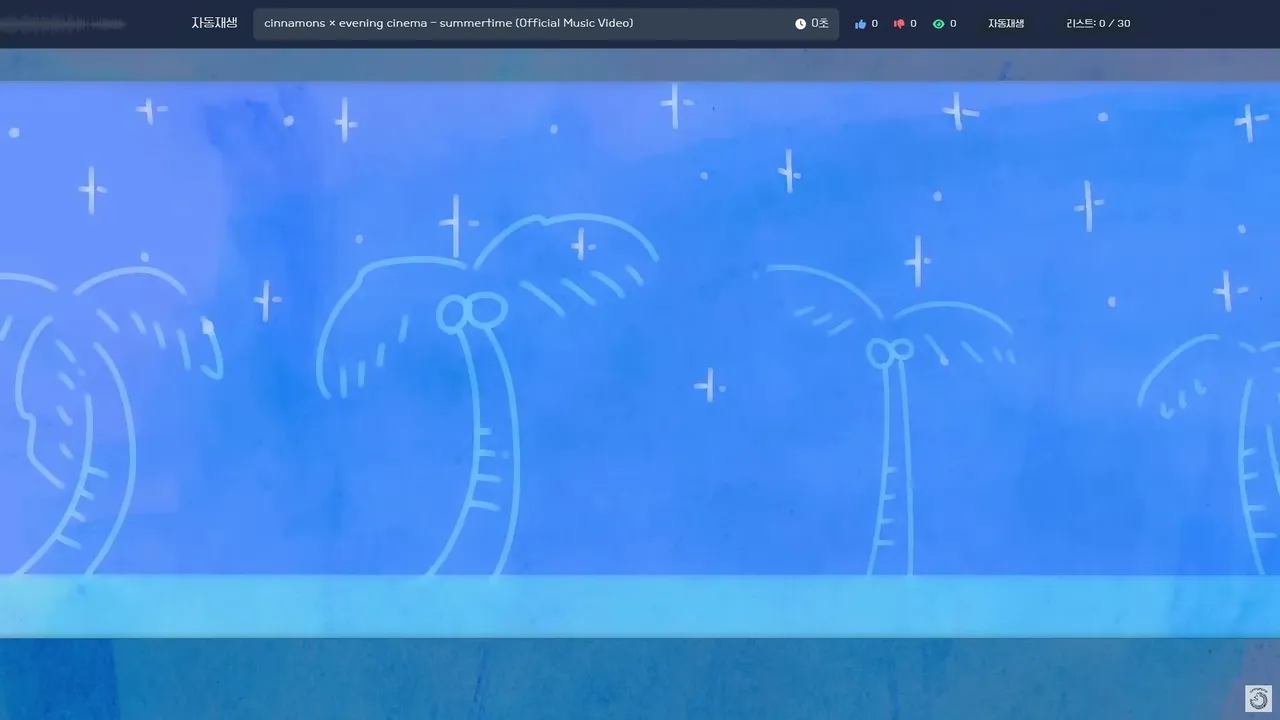Click the palm tree music video area

[x=640, y=384]
